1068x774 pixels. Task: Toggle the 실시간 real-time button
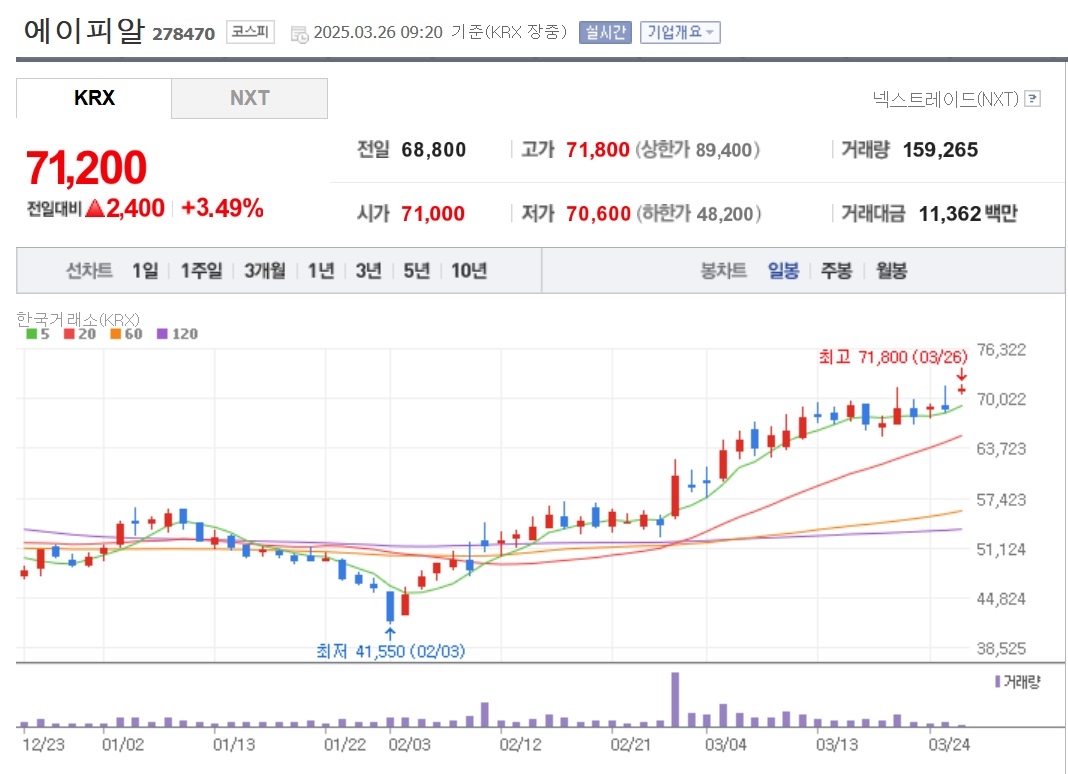(605, 32)
